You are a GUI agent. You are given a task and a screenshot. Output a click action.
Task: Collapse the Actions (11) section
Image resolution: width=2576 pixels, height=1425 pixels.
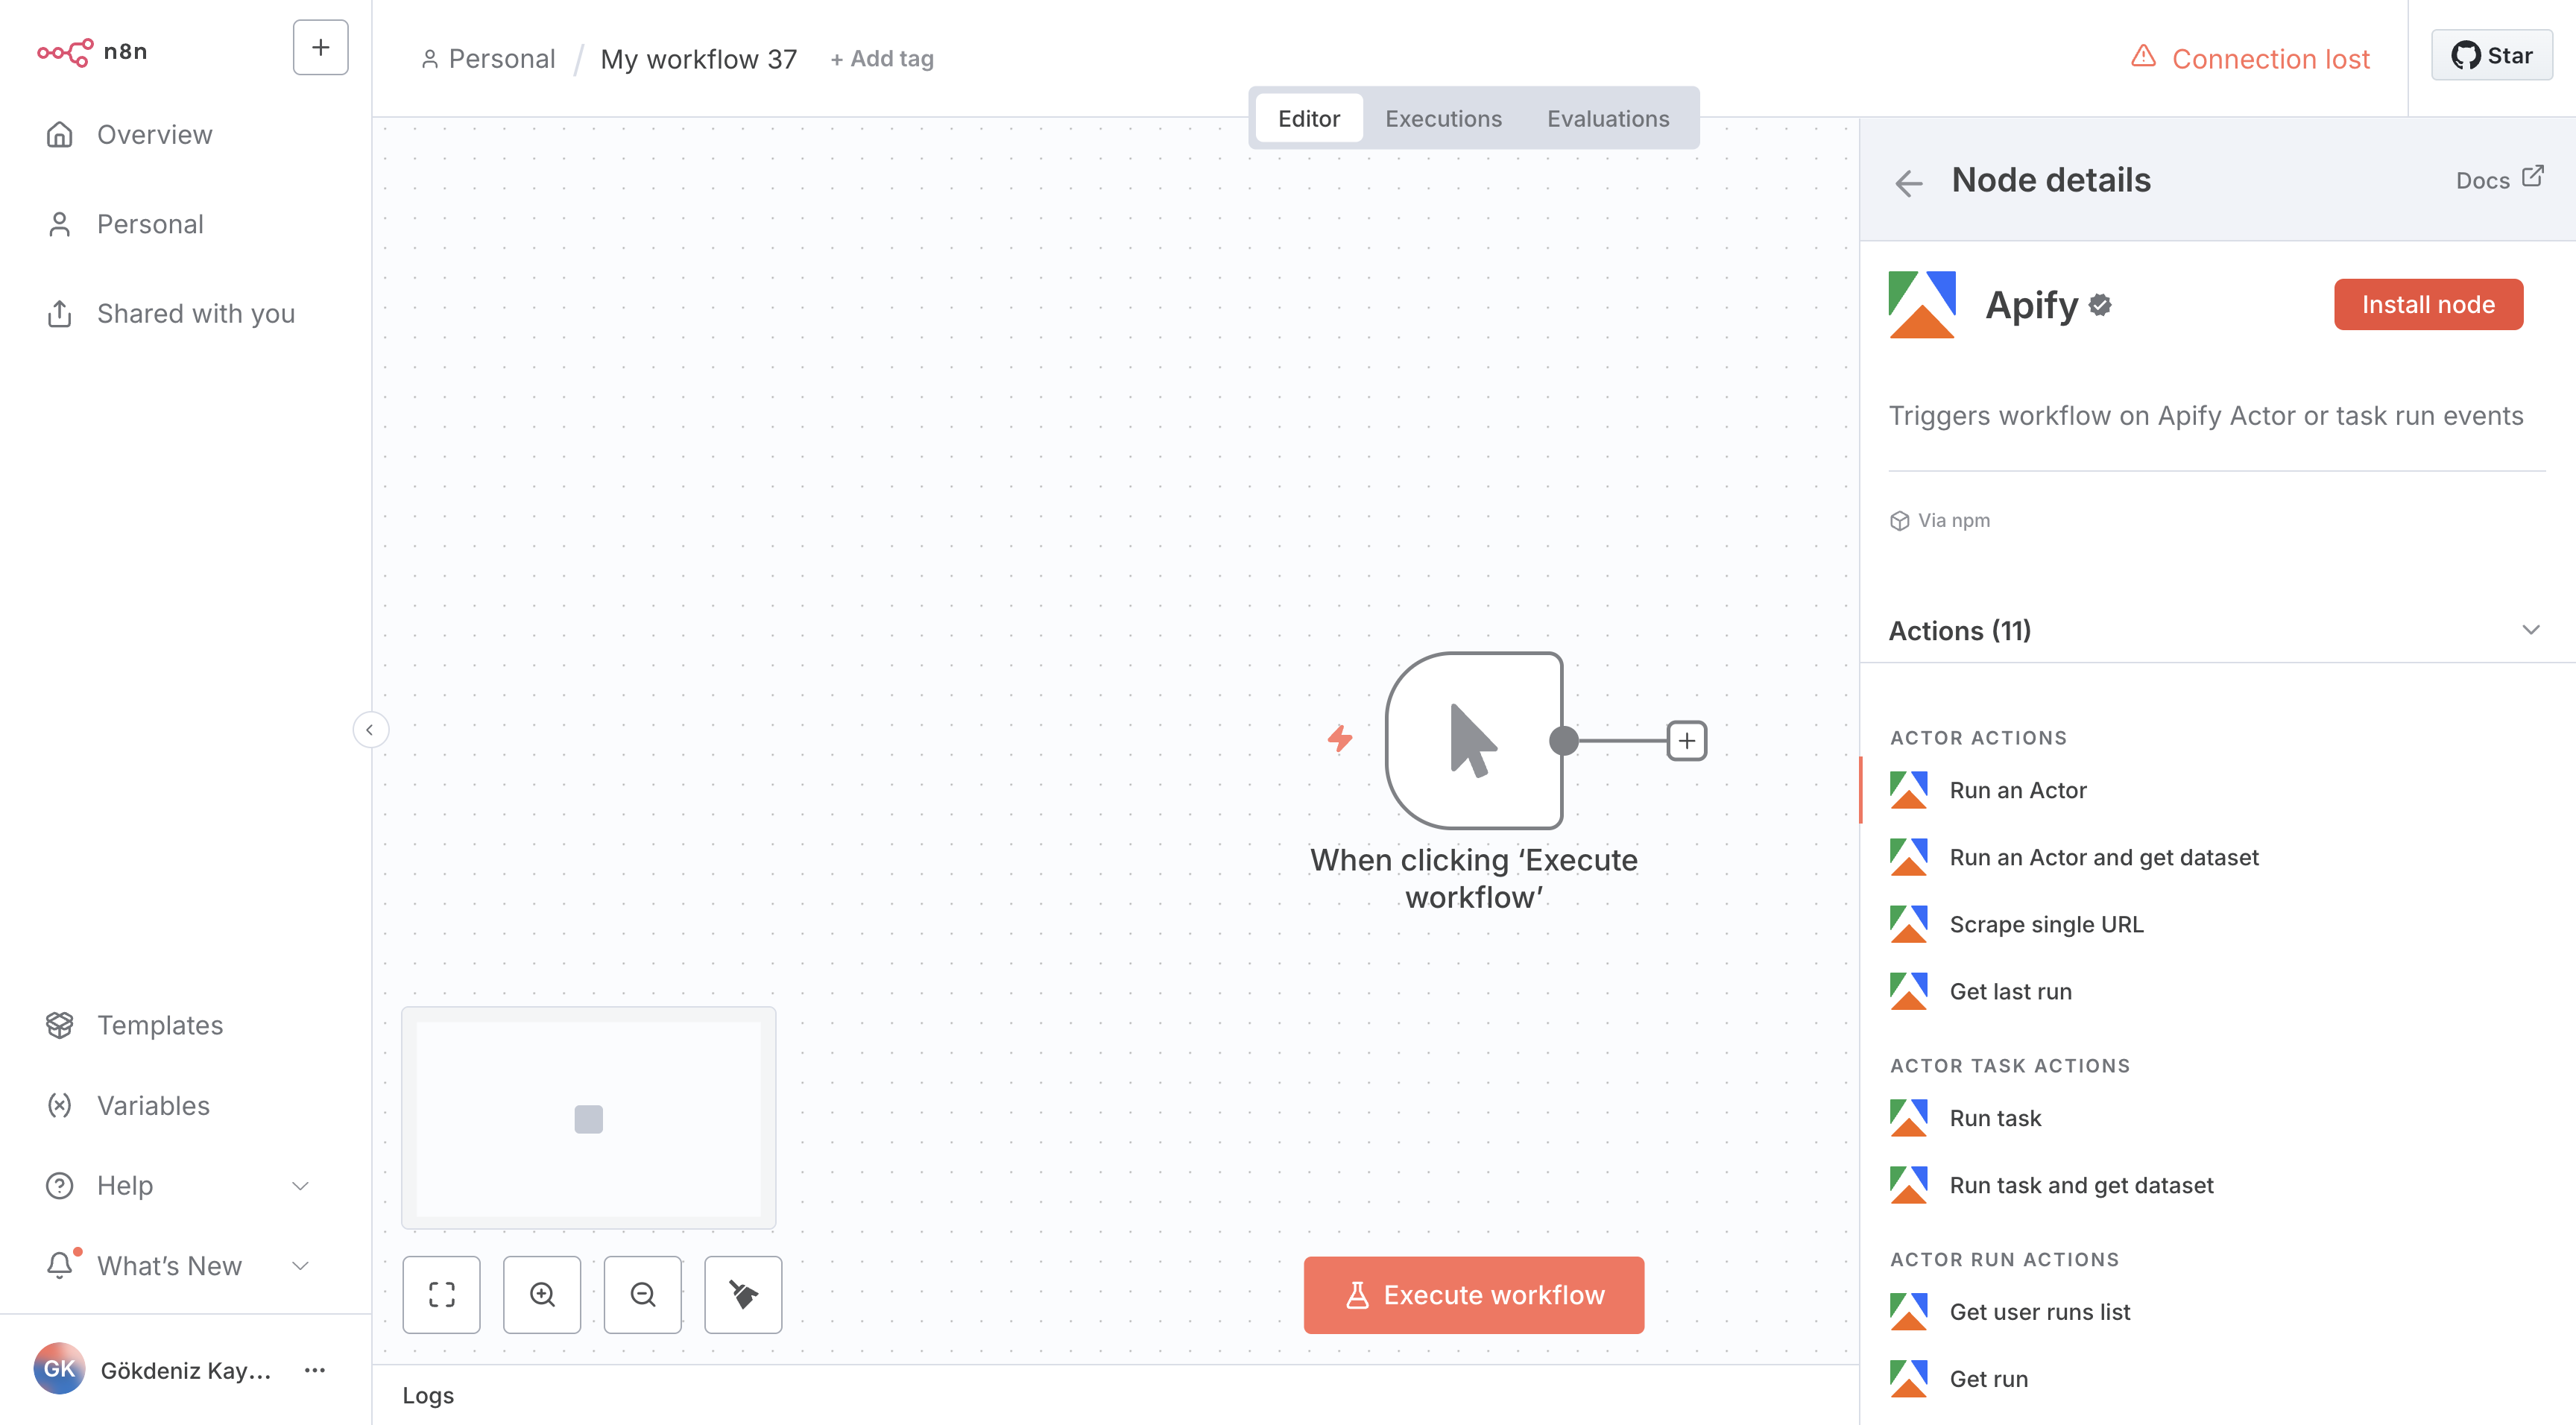point(2531,630)
